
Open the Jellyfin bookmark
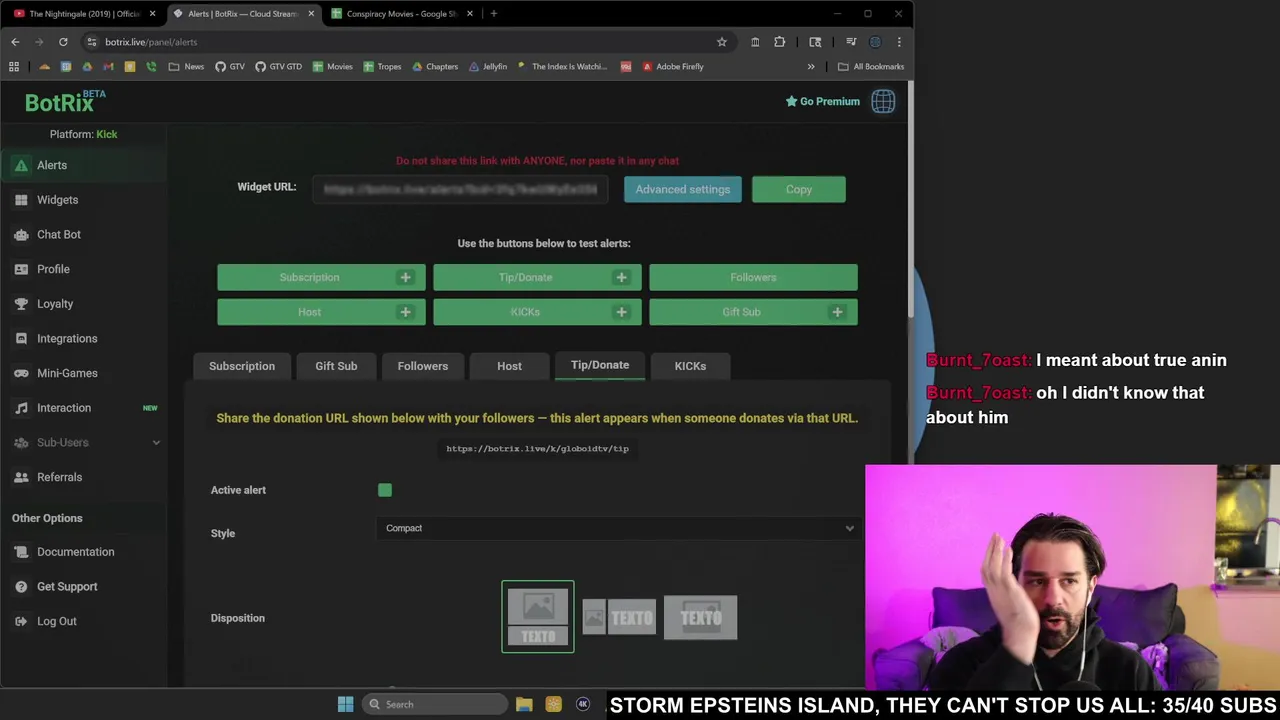(488, 66)
